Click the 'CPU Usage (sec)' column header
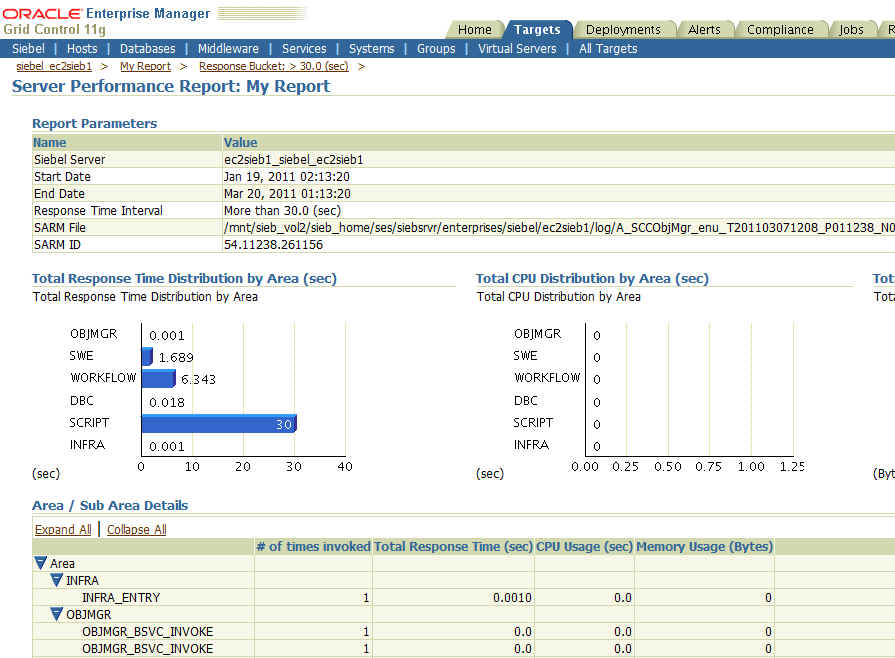The height and width of the screenshot is (658, 895). [584, 547]
